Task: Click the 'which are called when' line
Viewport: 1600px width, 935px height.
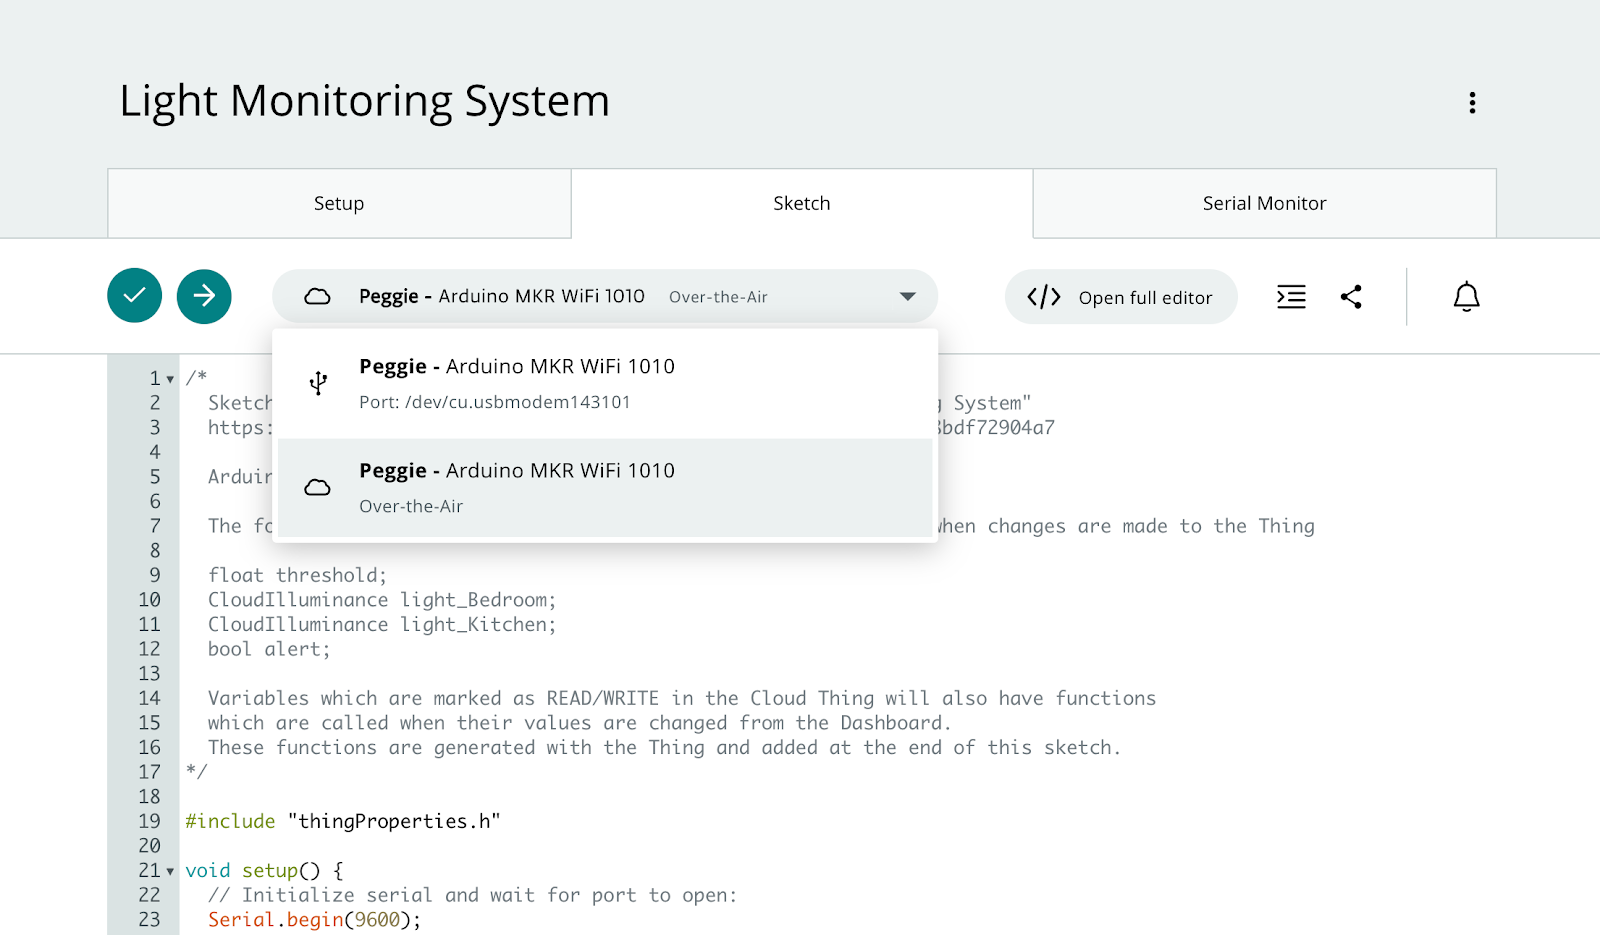Action: [x=579, y=723]
